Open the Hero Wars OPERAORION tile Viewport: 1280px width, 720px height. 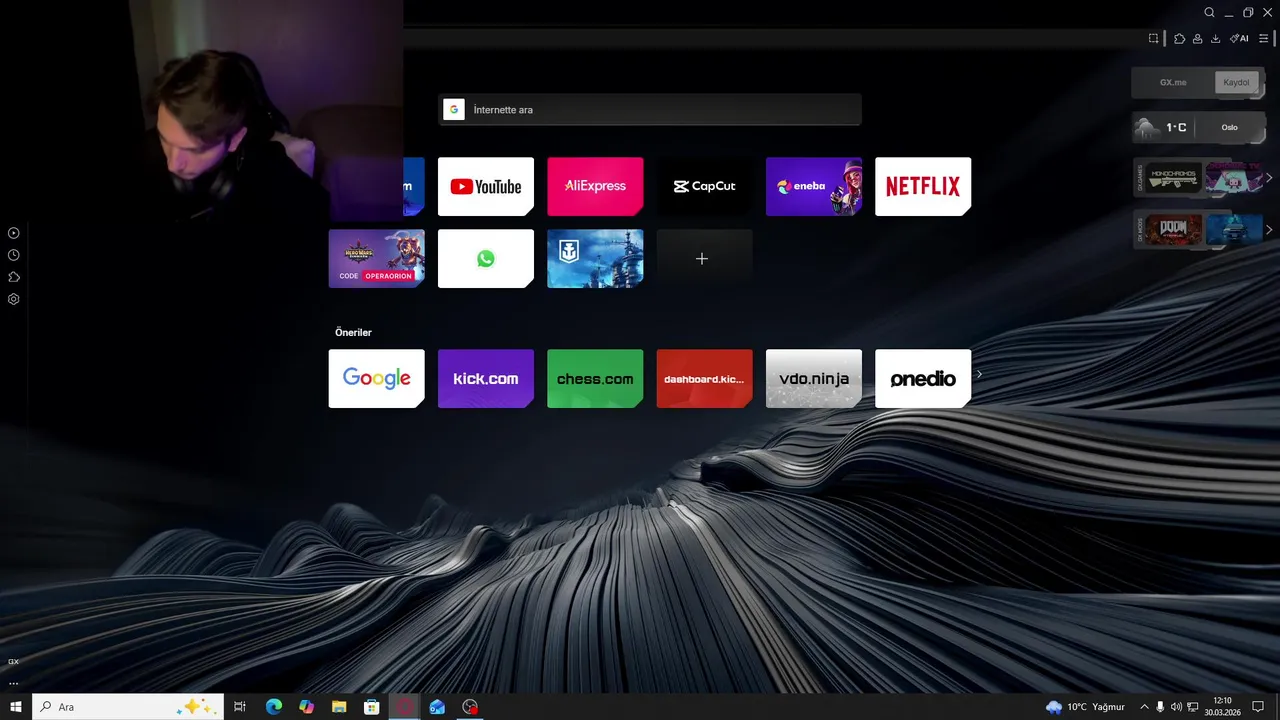(x=376, y=258)
